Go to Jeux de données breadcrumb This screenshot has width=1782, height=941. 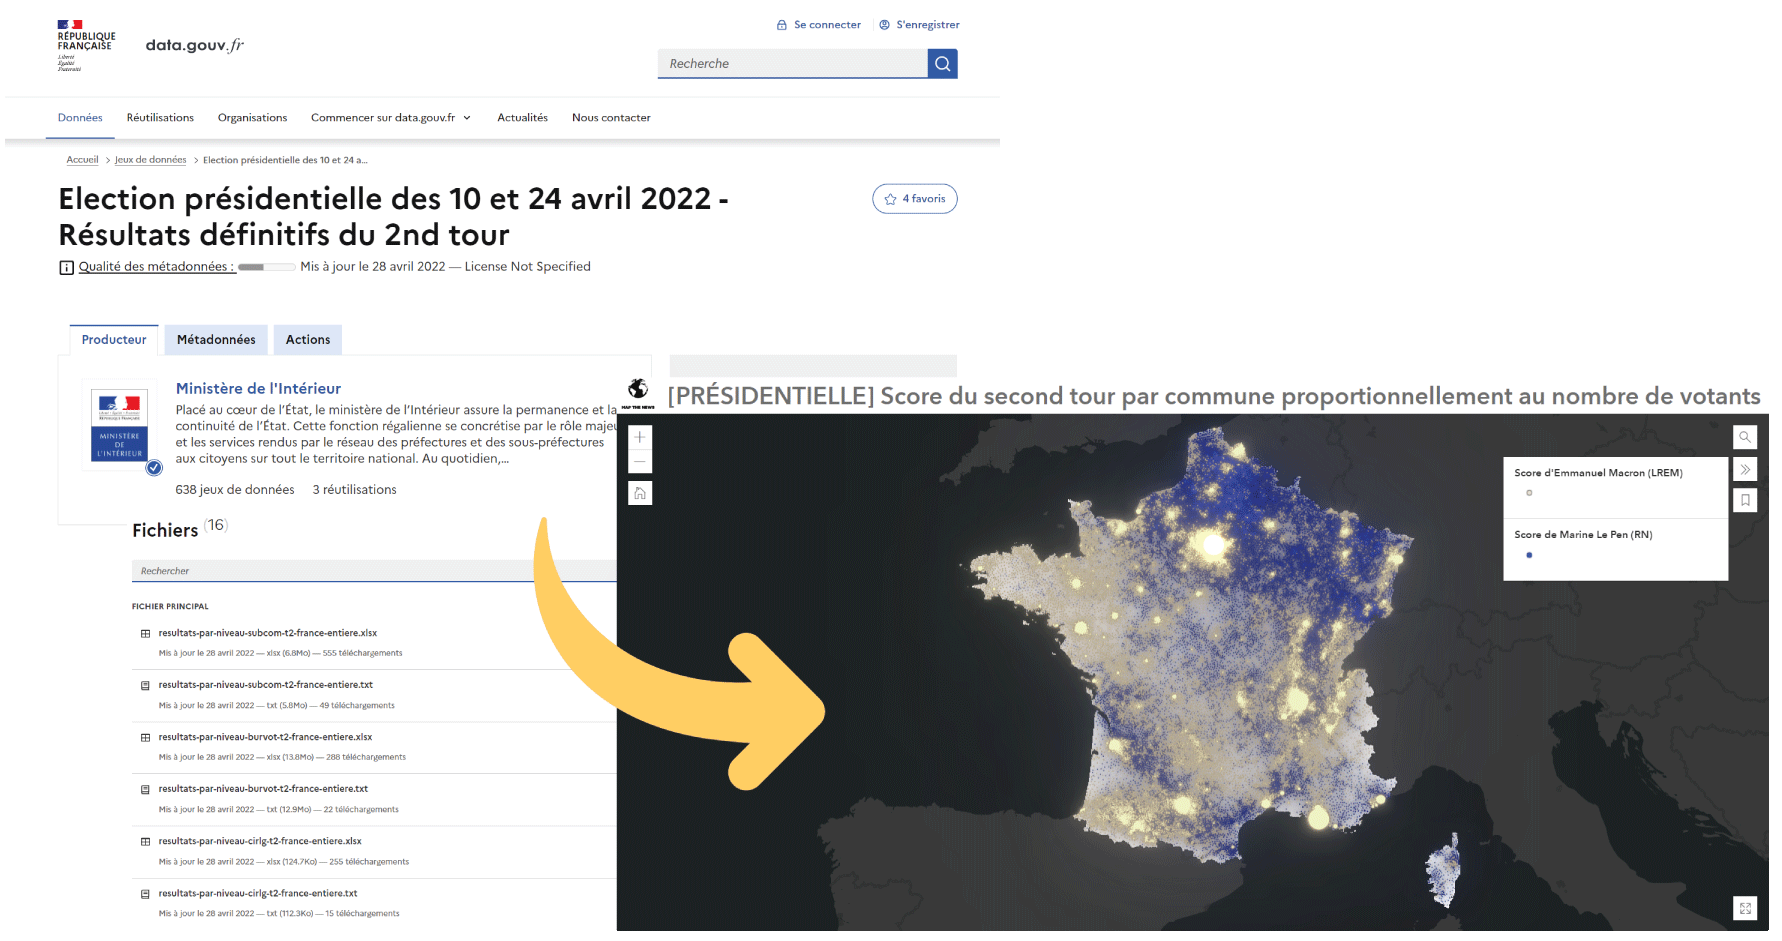[x=152, y=161]
